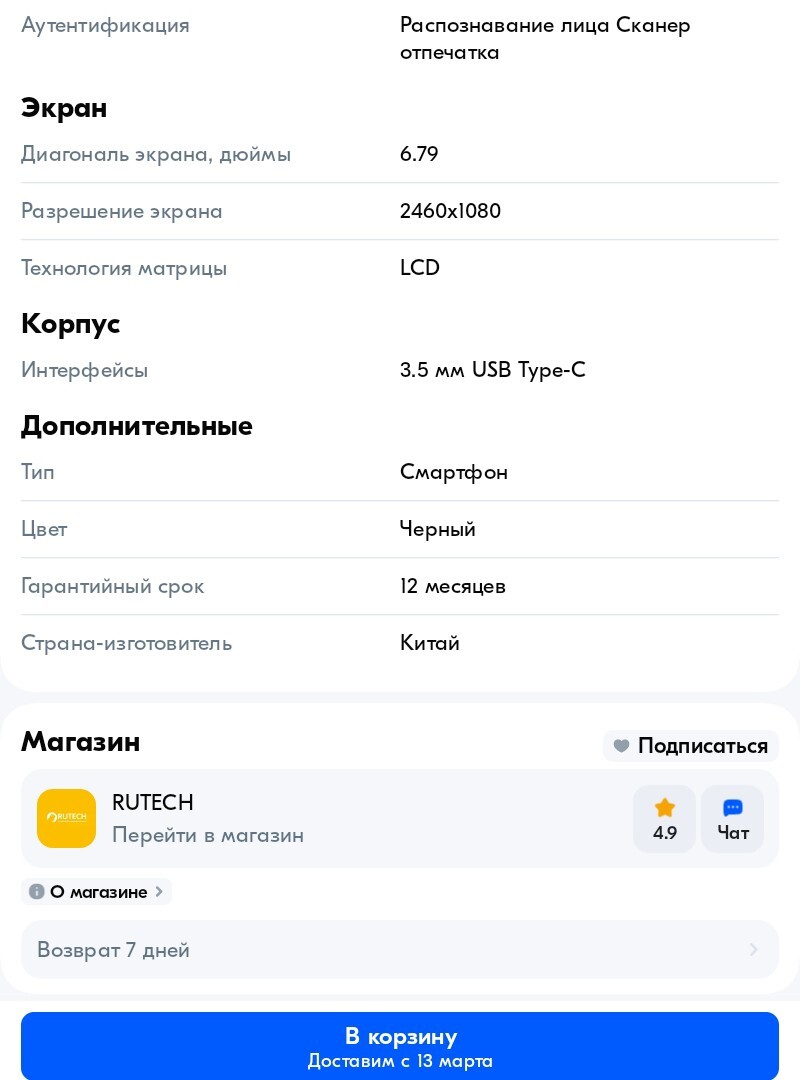Select the screen resolution value 2460x1080
800x1080 pixels.
coord(451,211)
